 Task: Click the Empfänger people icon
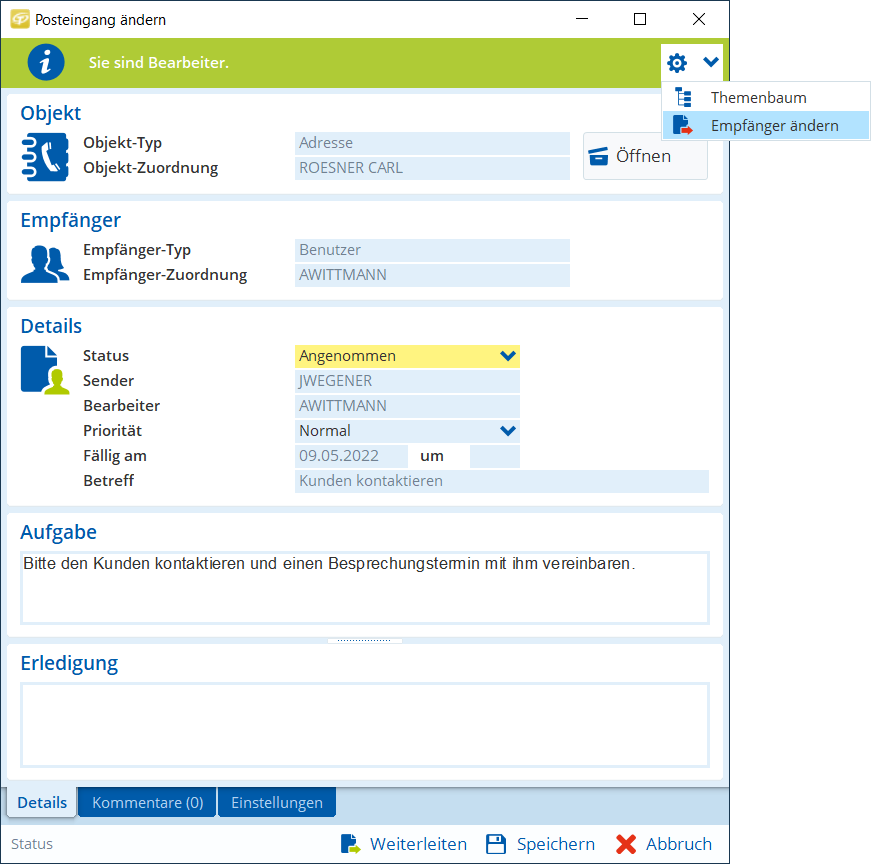pyautogui.click(x=44, y=263)
